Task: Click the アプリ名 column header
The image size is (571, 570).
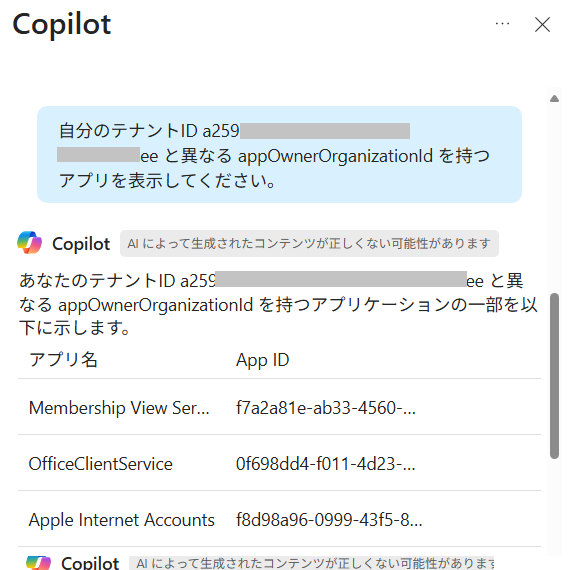Action: [x=63, y=360]
